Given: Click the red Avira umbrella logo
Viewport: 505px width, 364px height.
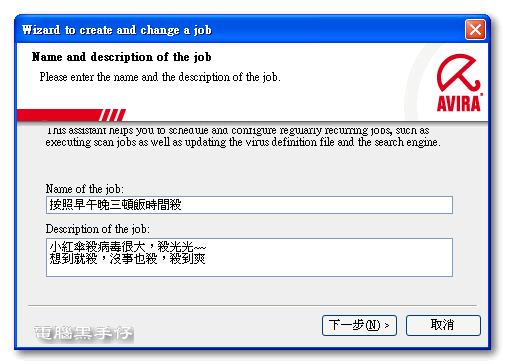Looking at the screenshot, I should 459,73.
